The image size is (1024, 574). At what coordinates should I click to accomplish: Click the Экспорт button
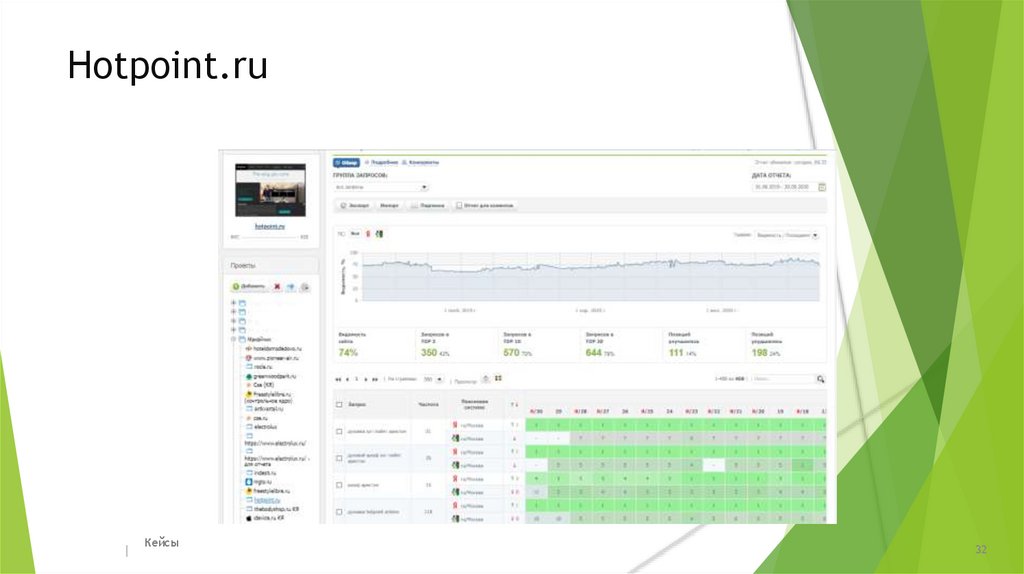(x=355, y=206)
